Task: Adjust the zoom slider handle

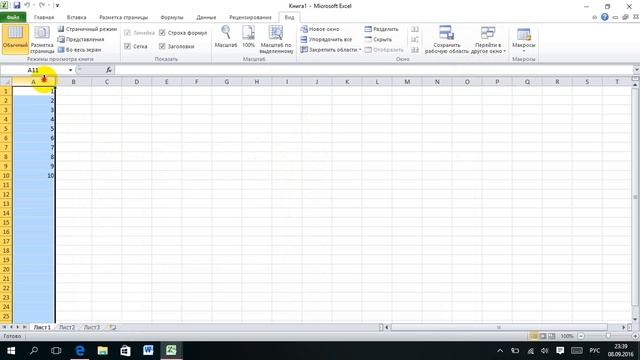Action: click(x=608, y=336)
